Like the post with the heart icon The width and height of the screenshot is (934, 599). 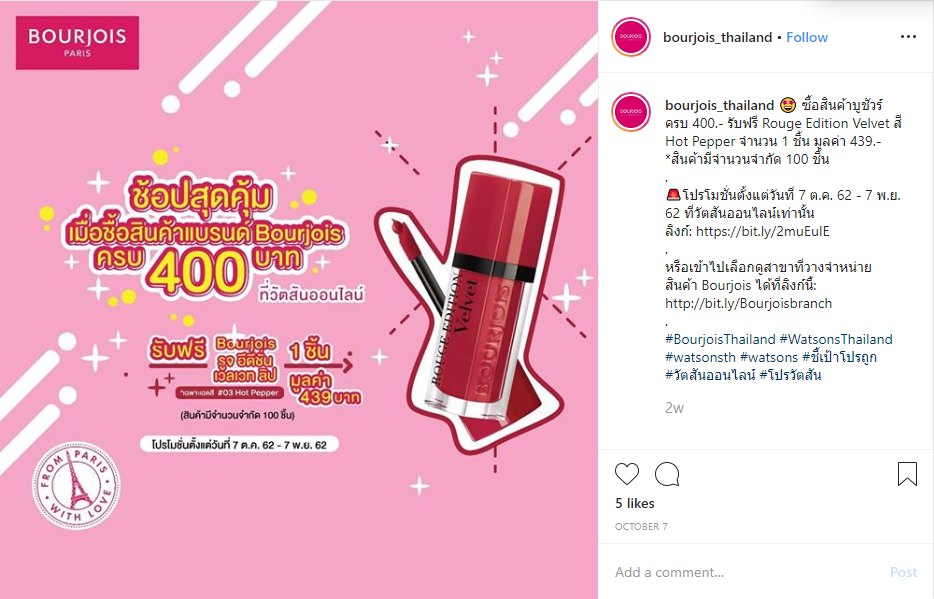click(627, 474)
